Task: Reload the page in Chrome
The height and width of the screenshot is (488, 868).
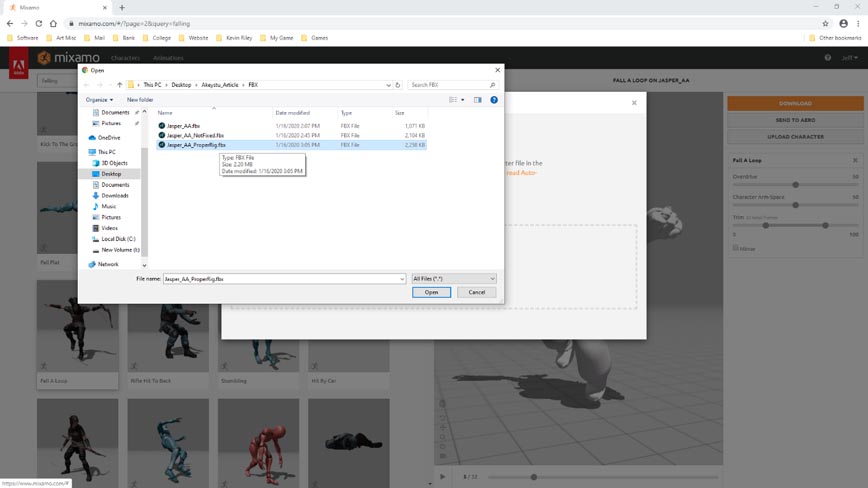Action: tap(39, 24)
